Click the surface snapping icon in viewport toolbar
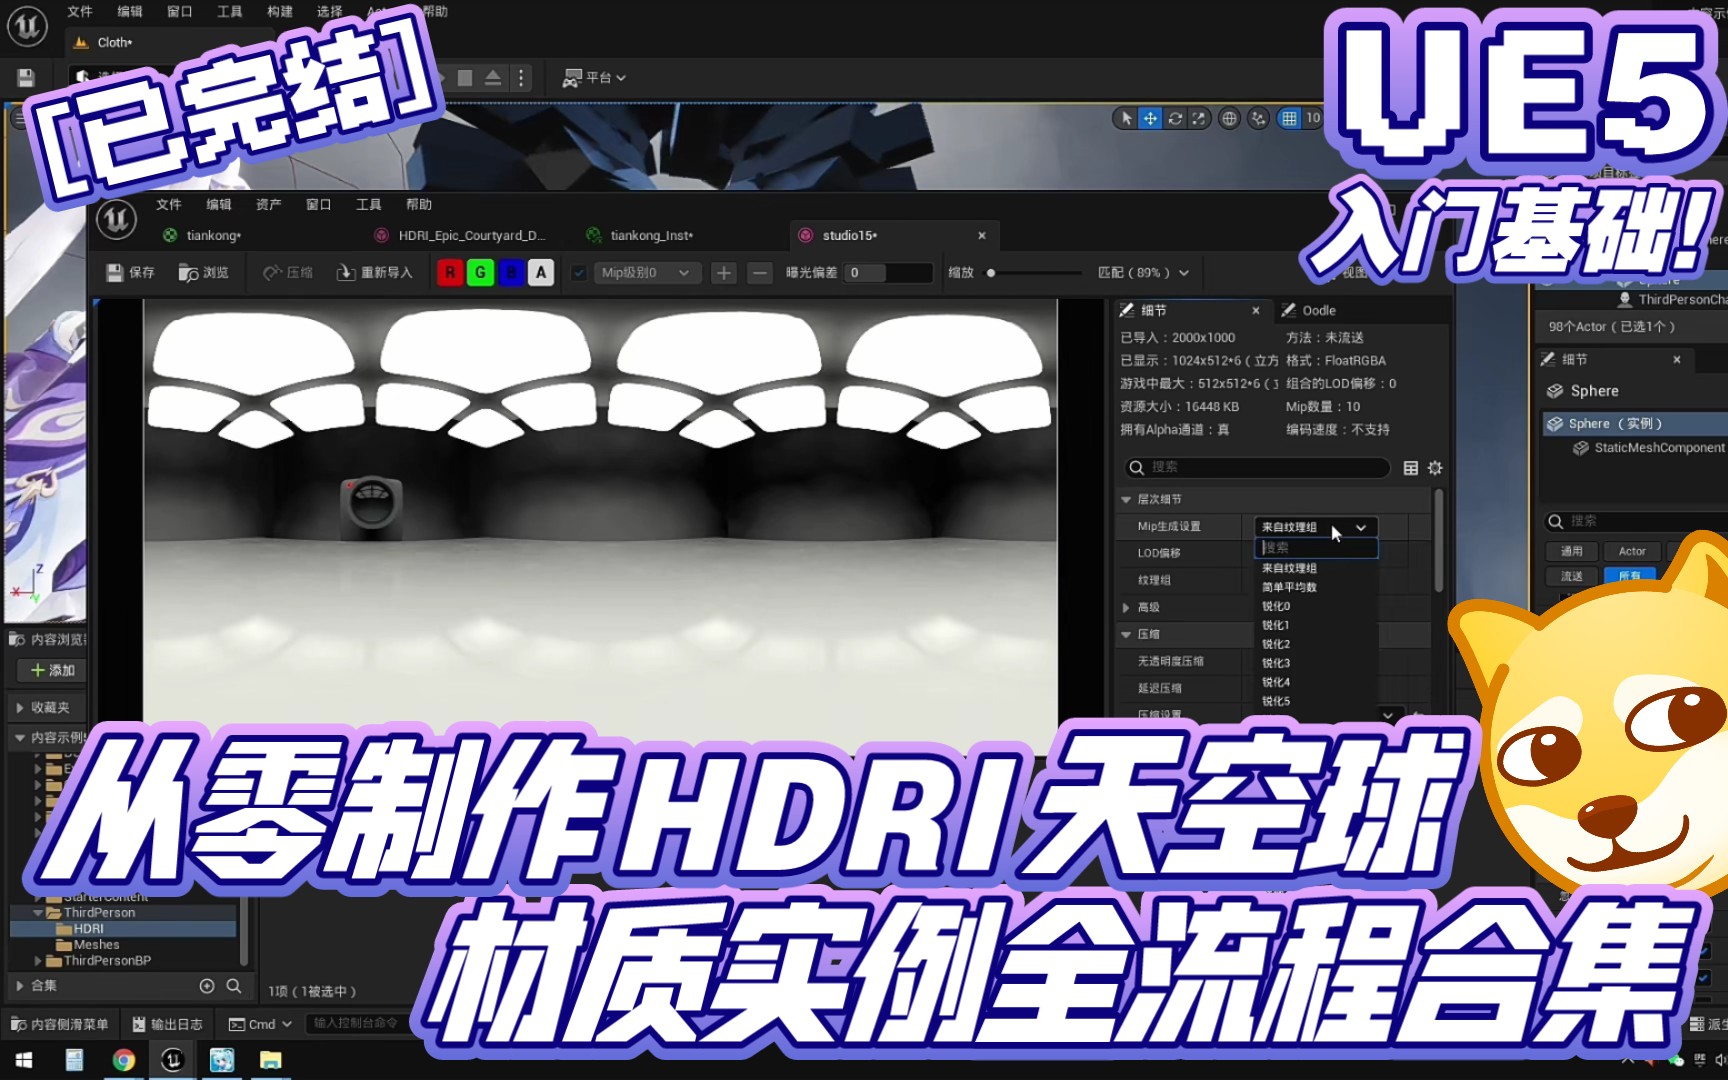Viewport: 1728px width, 1080px height. coord(1258,118)
